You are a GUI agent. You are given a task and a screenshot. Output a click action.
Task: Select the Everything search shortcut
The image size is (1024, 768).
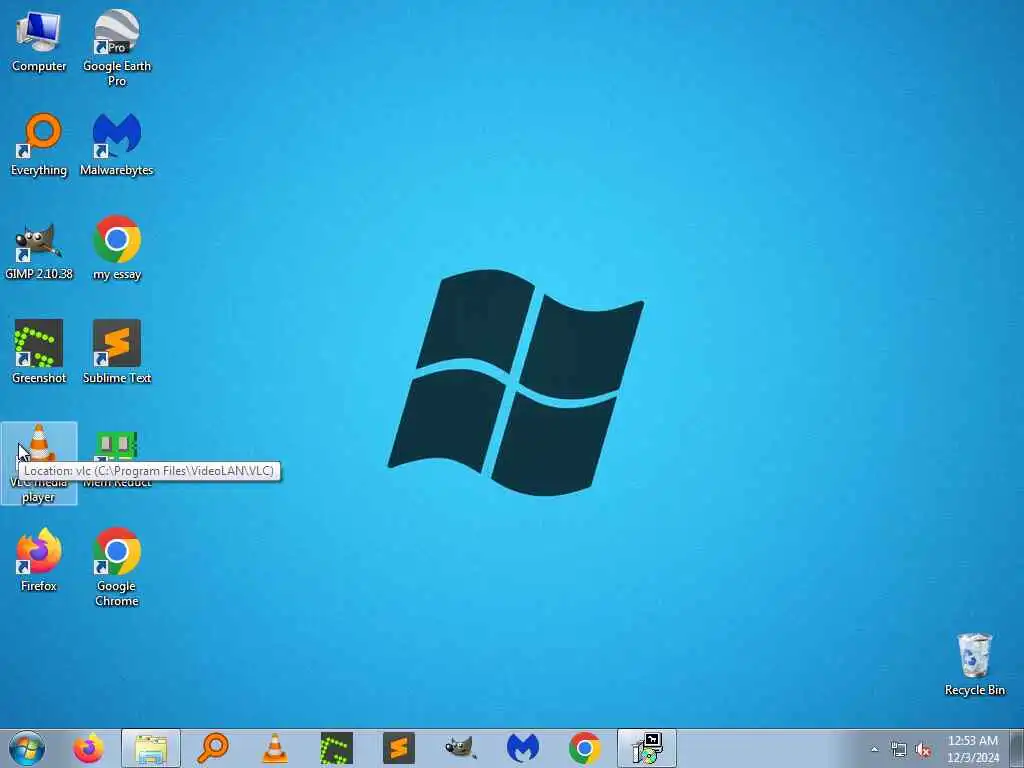tap(39, 144)
